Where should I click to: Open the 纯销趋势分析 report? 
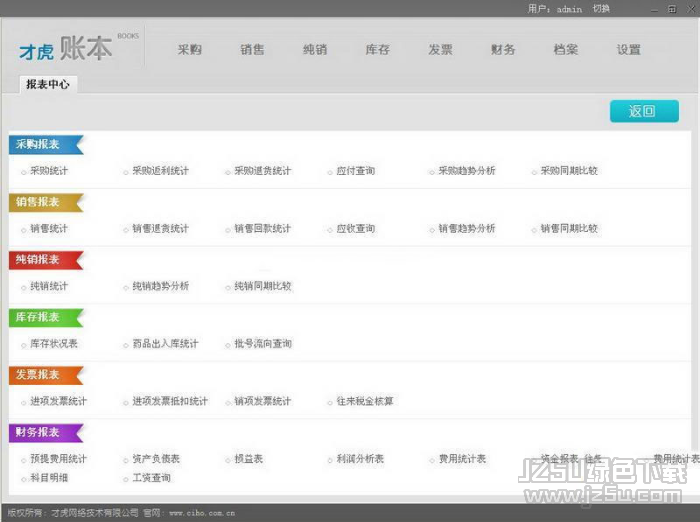(160, 286)
